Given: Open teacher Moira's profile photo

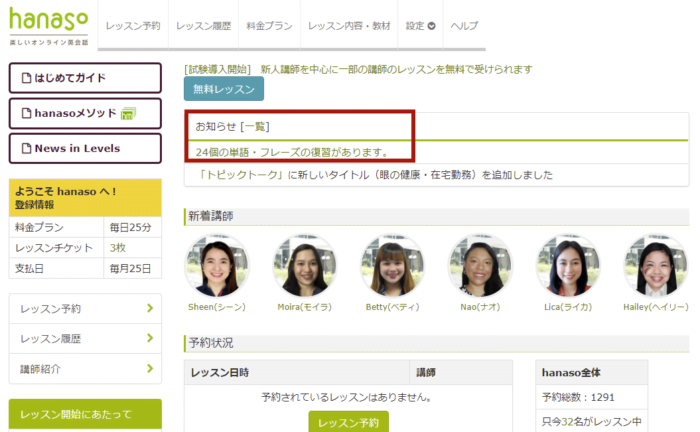Looking at the screenshot, I should click(304, 266).
